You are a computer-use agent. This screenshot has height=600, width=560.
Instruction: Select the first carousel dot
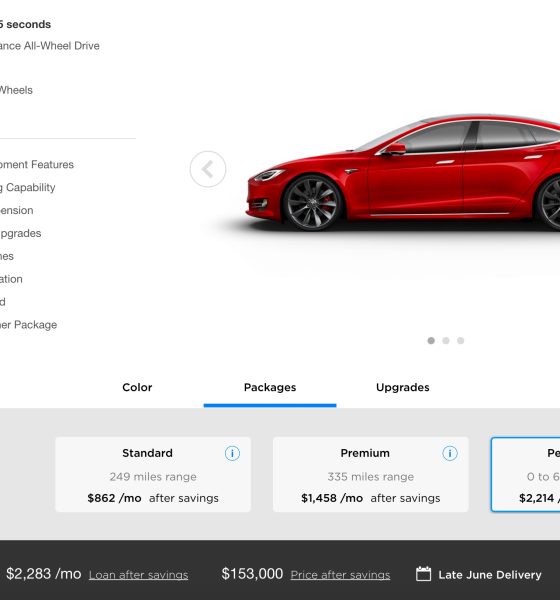tap(431, 341)
